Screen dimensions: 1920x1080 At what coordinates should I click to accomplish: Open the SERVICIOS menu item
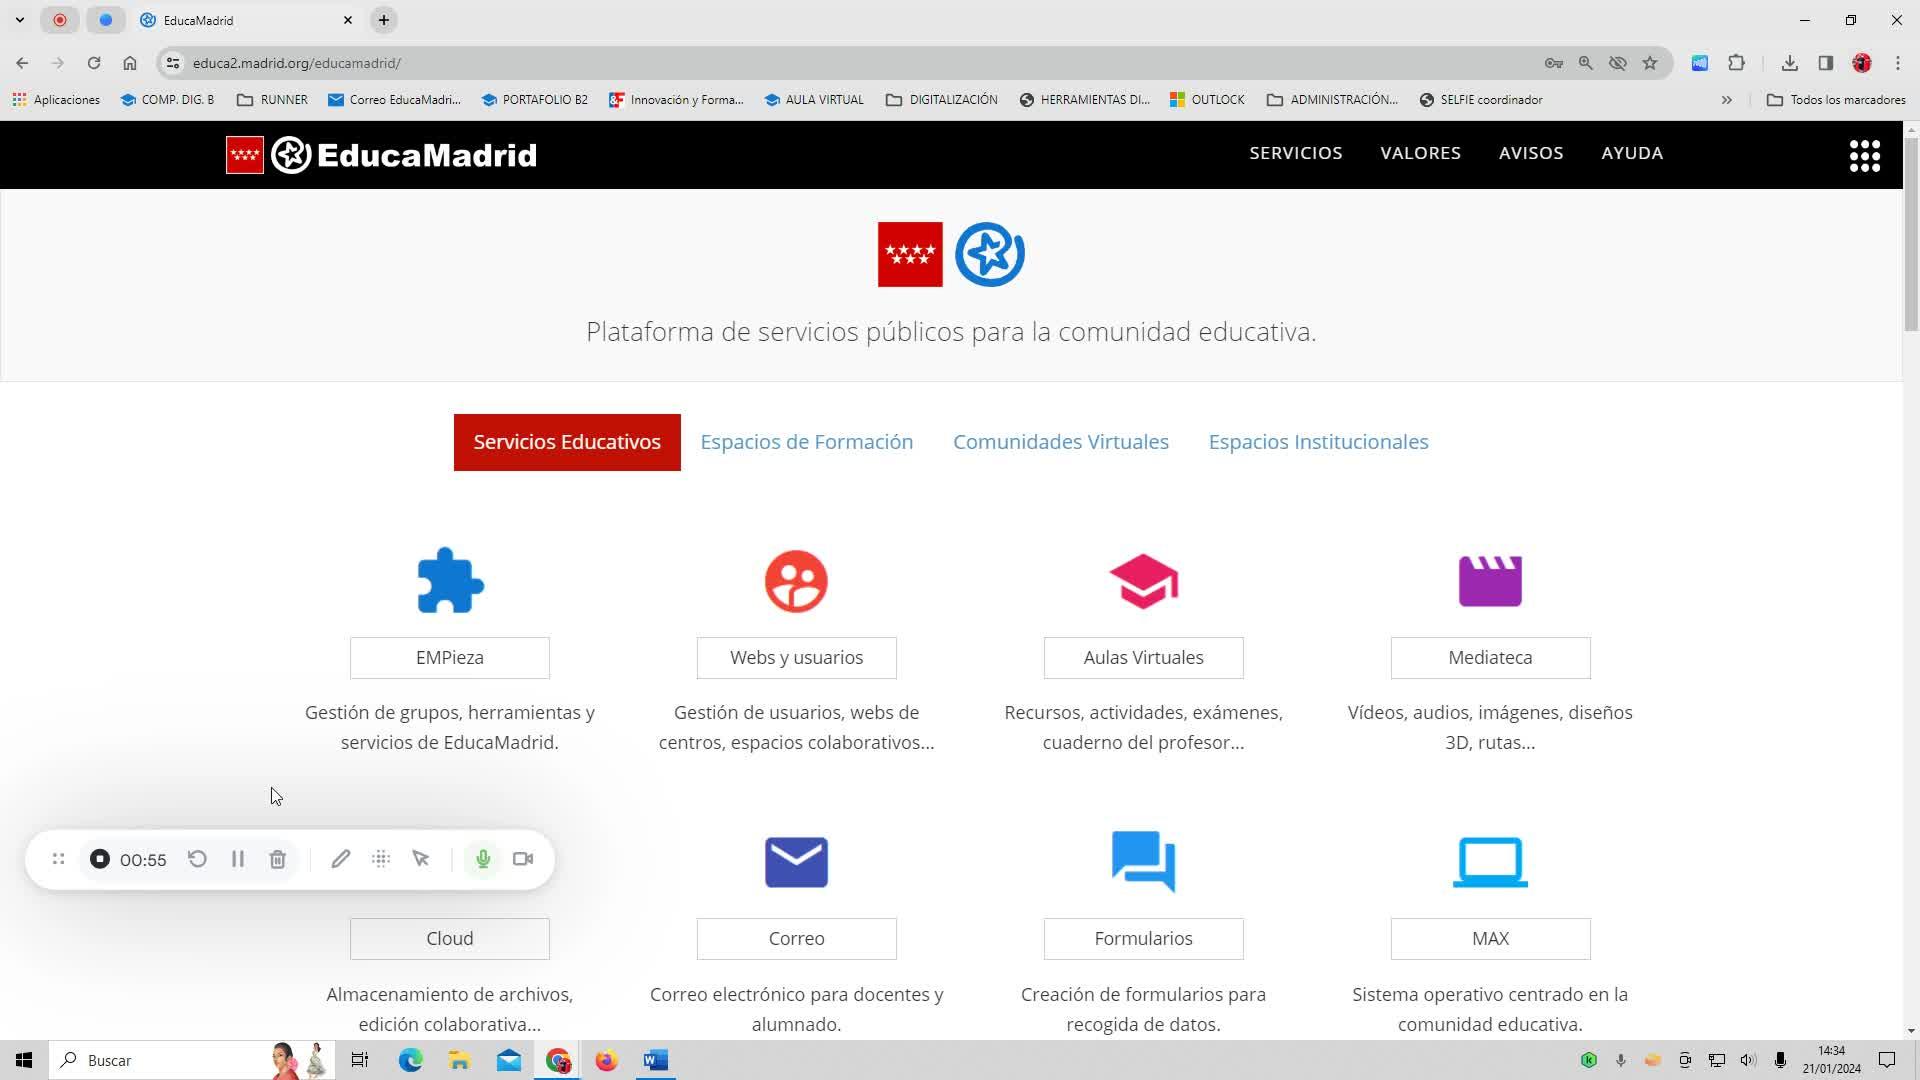(x=1295, y=153)
